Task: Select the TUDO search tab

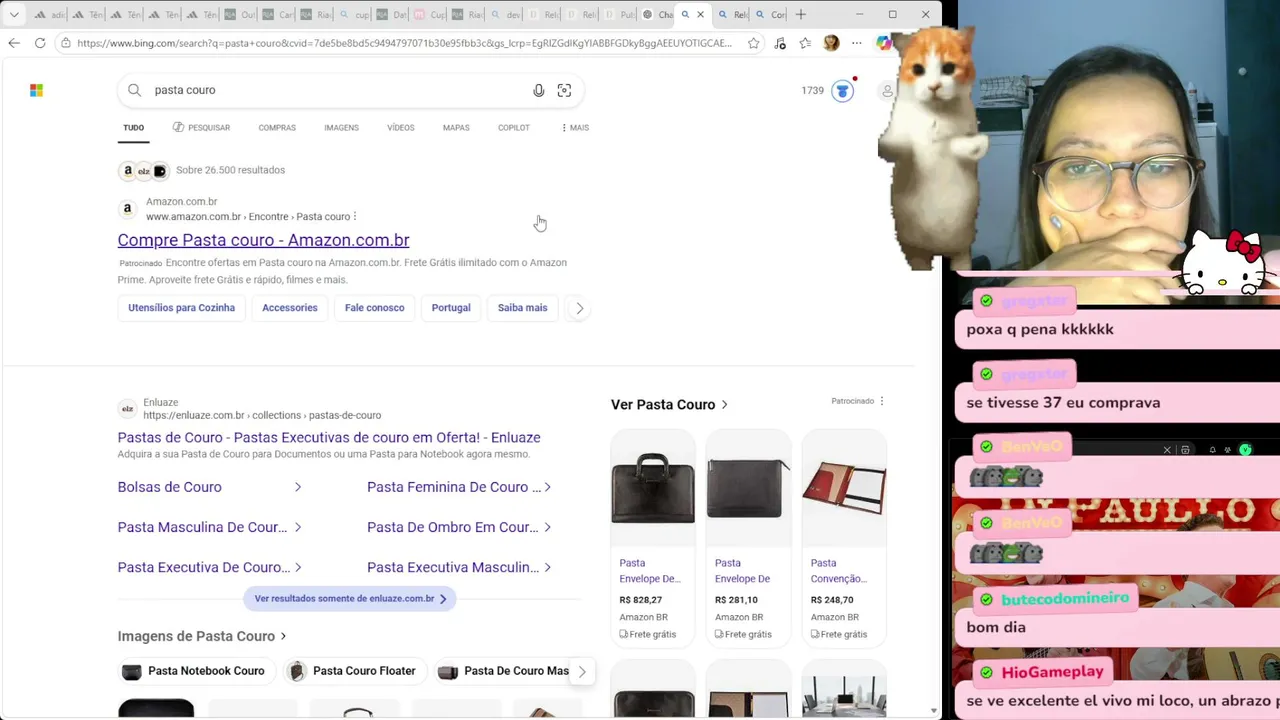Action: pyautogui.click(x=133, y=128)
